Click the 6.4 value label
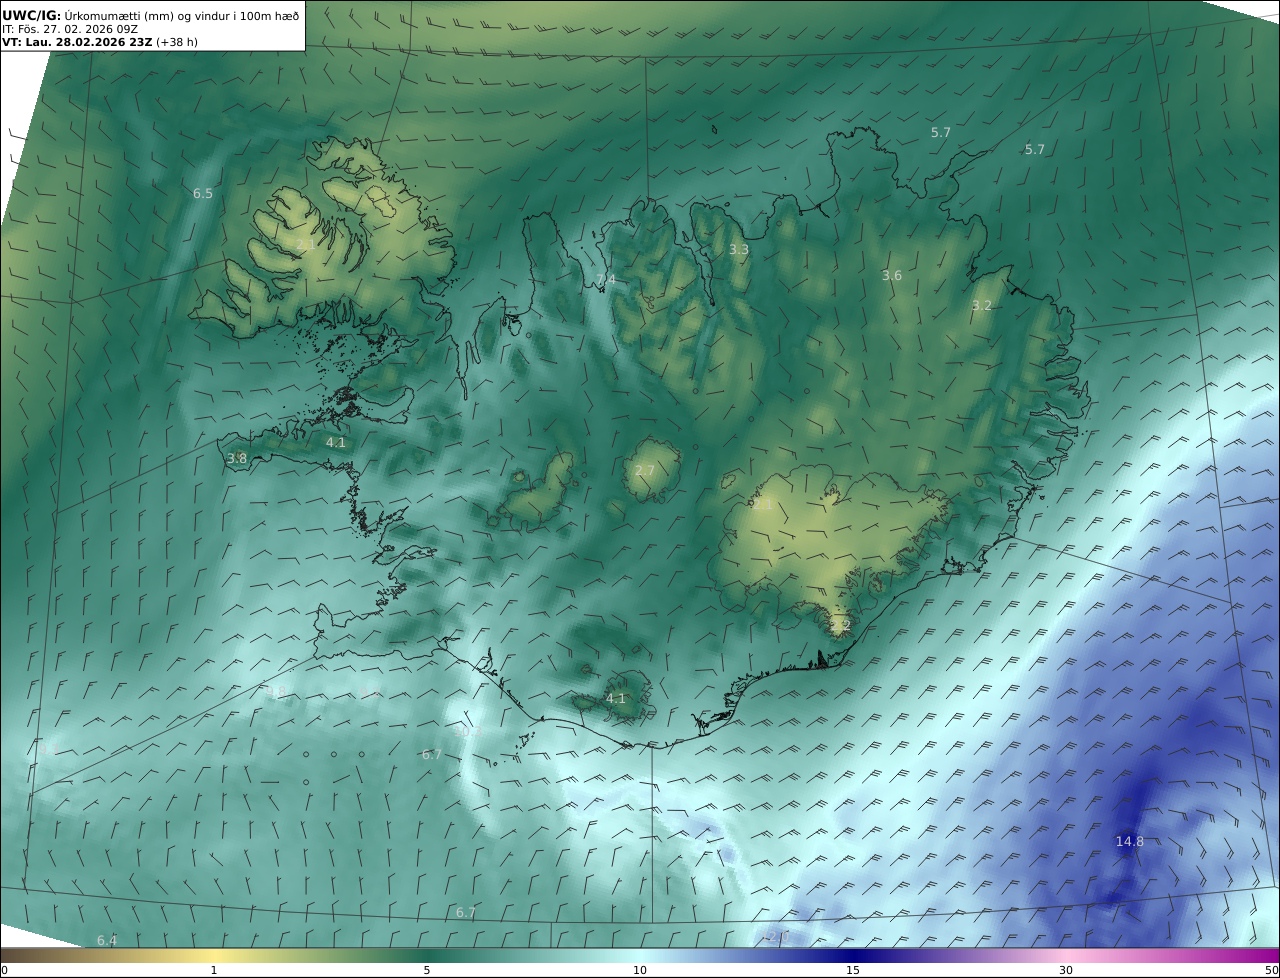 (x=107, y=940)
